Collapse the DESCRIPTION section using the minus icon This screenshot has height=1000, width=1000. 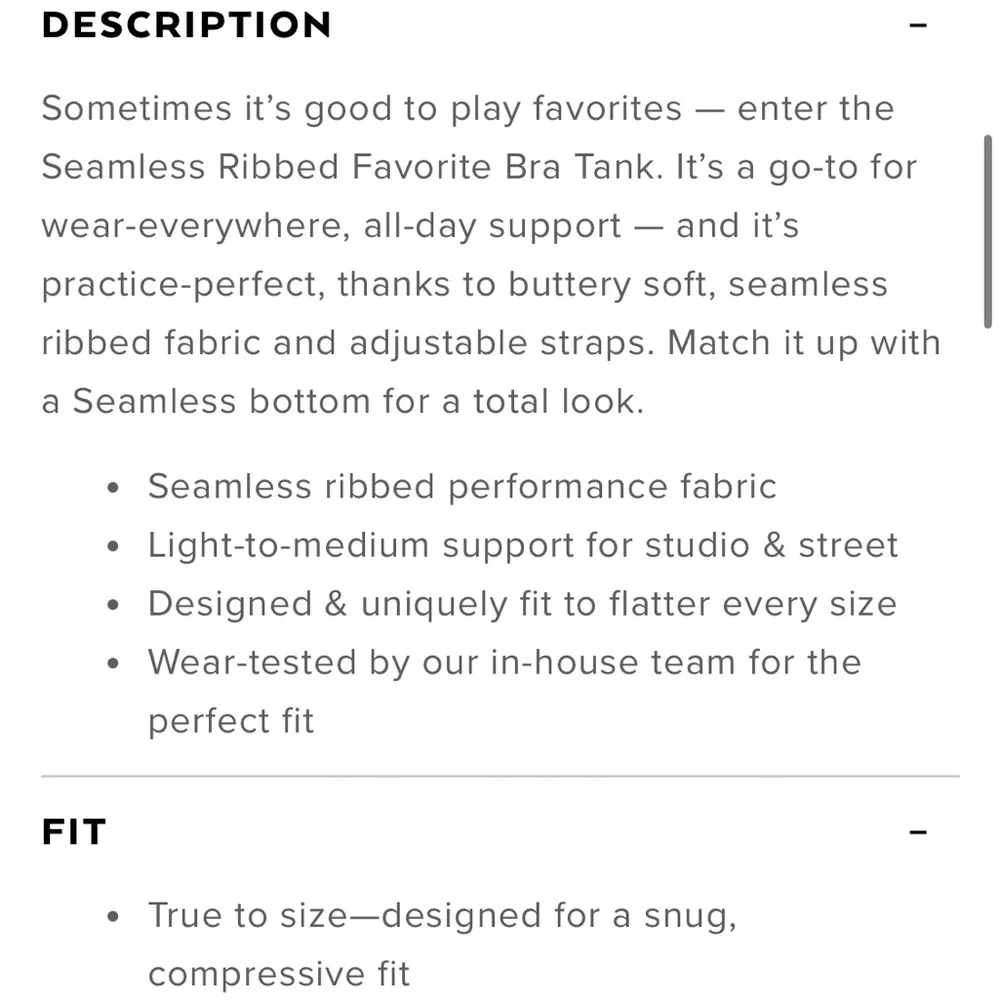[x=916, y=25]
